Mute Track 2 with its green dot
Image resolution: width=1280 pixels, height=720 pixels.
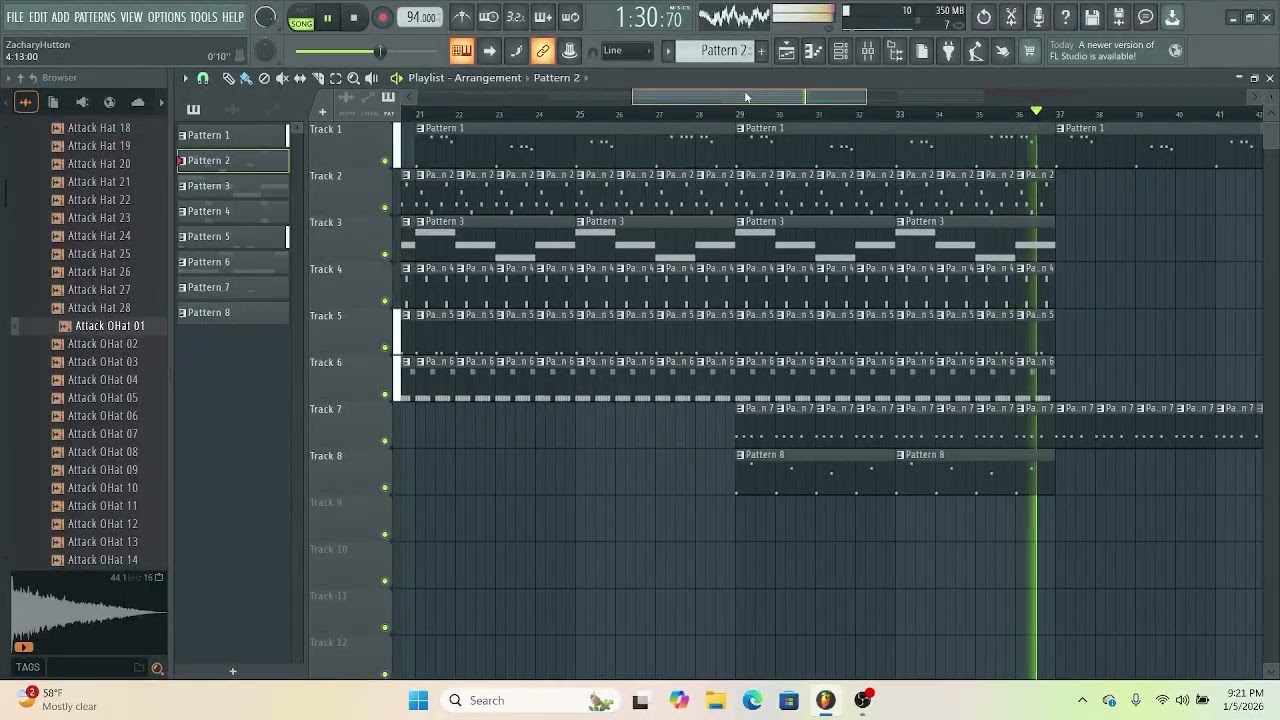coord(385,208)
